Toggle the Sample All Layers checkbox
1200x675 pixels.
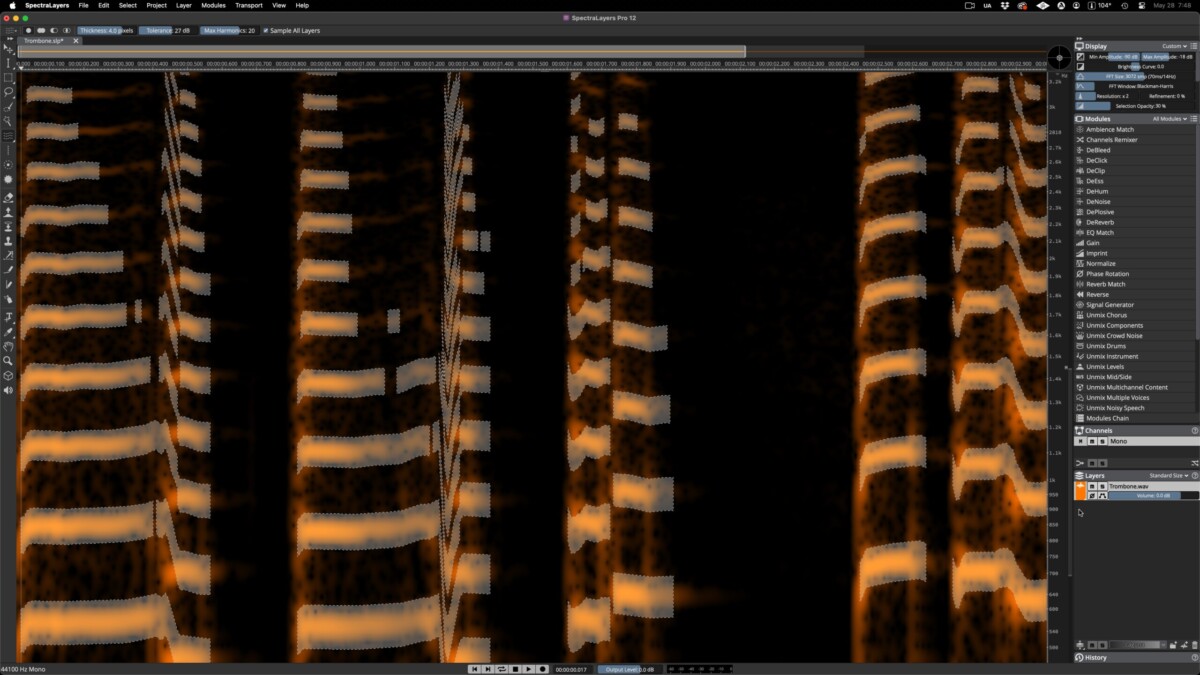266,31
